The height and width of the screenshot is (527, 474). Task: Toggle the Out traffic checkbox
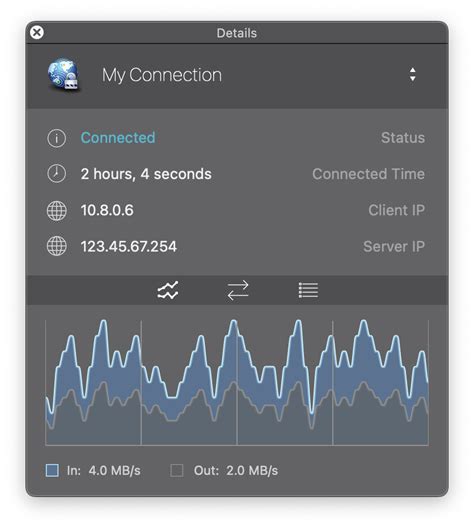[x=177, y=471]
